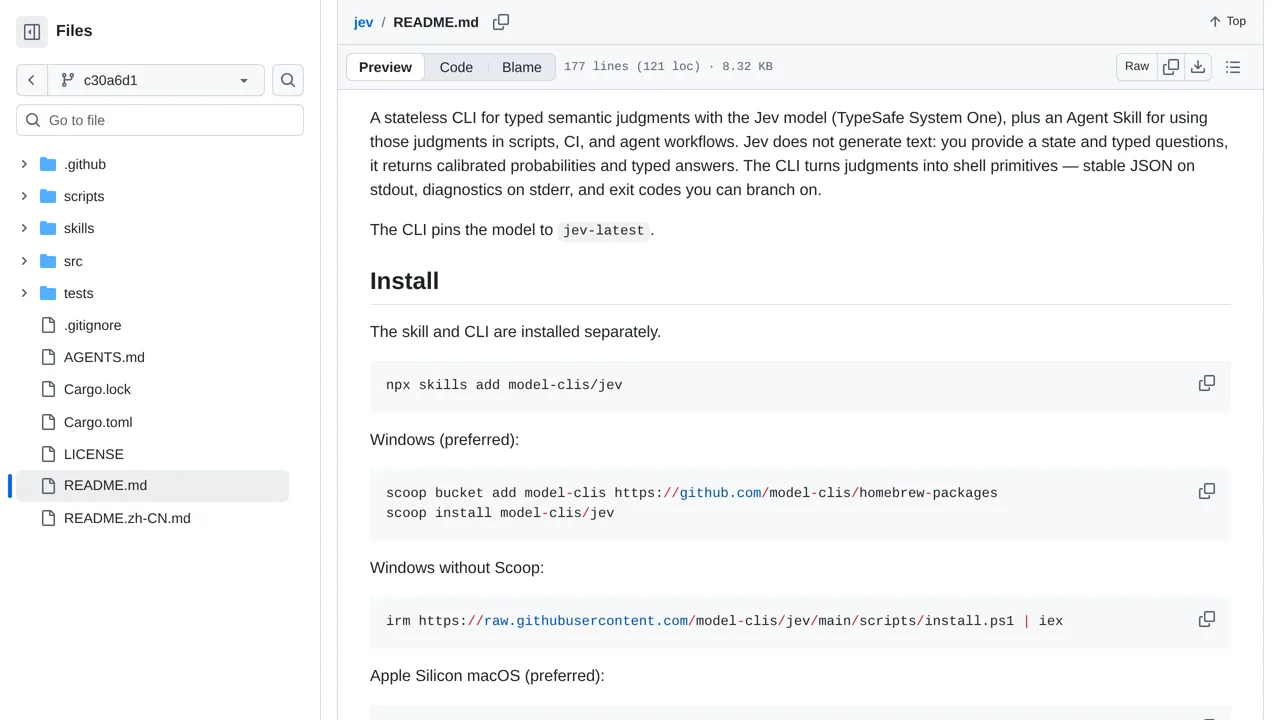This screenshot has width=1280, height=720.
Task: Open the AGENTS.md file
Action: (x=104, y=357)
